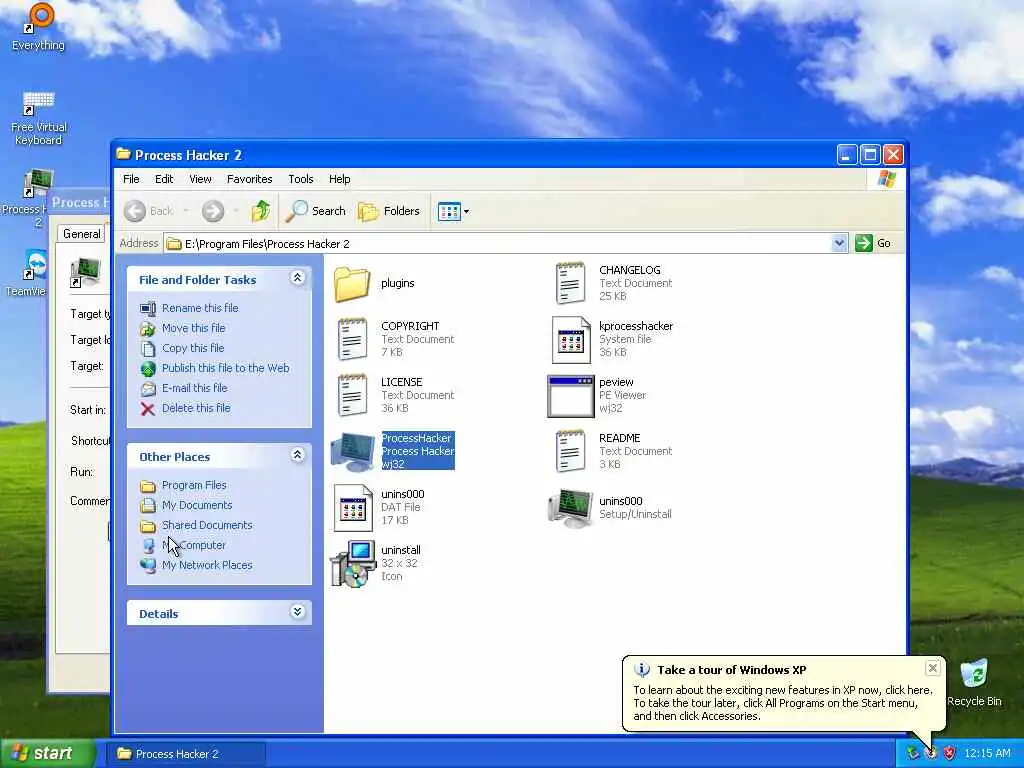Select the kprocesshacker system file icon
1024x768 pixels.
571,340
